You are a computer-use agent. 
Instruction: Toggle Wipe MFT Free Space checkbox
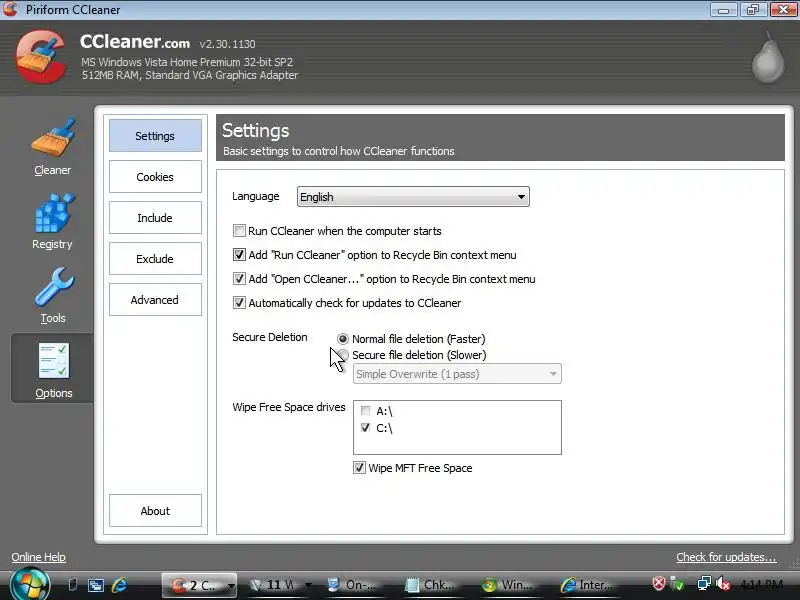pyautogui.click(x=359, y=468)
